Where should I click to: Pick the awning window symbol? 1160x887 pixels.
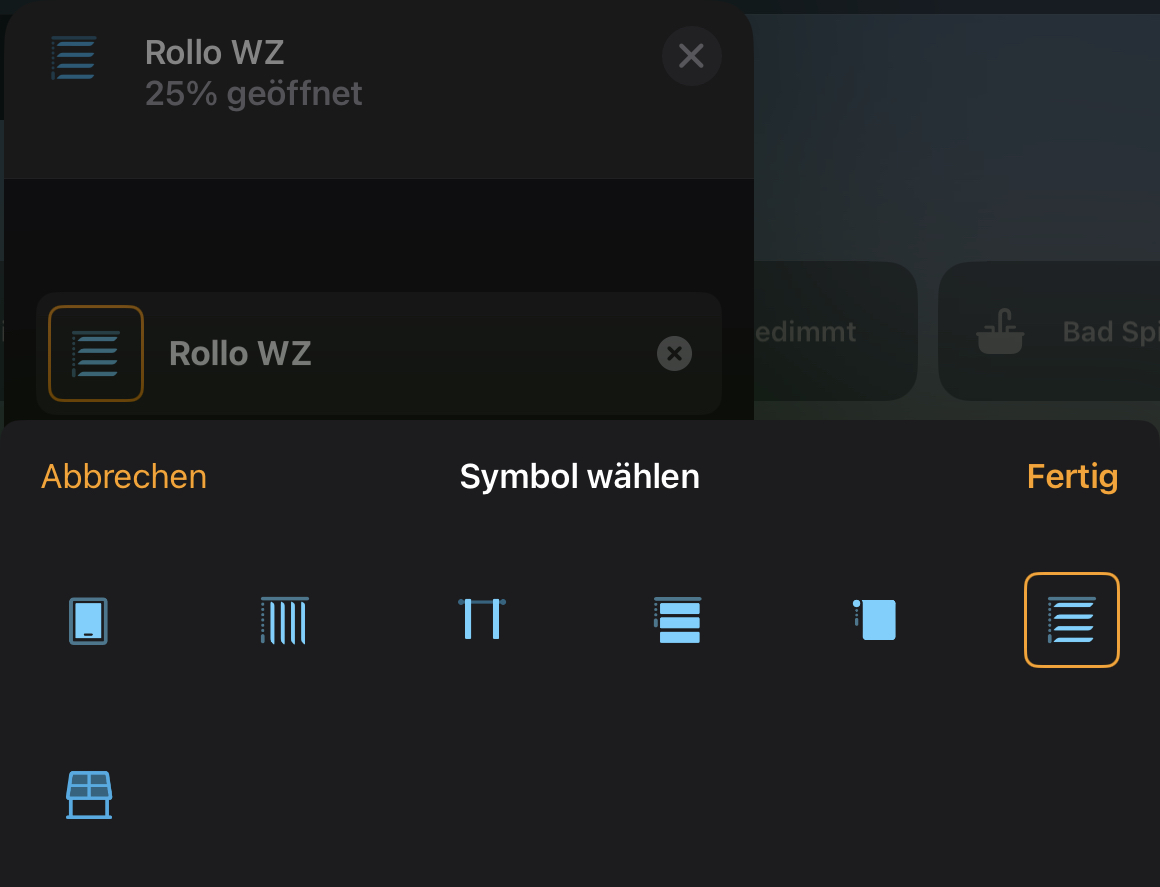pos(88,795)
